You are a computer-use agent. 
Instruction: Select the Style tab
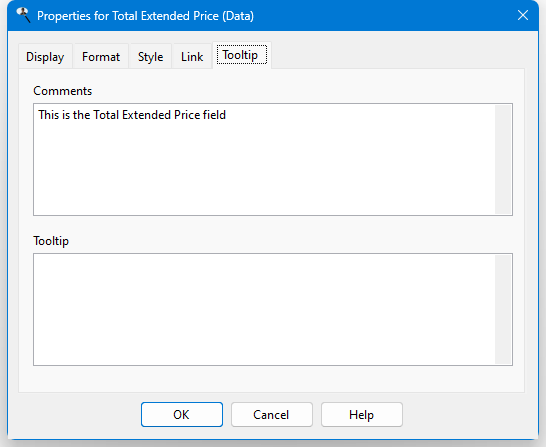tap(150, 56)
